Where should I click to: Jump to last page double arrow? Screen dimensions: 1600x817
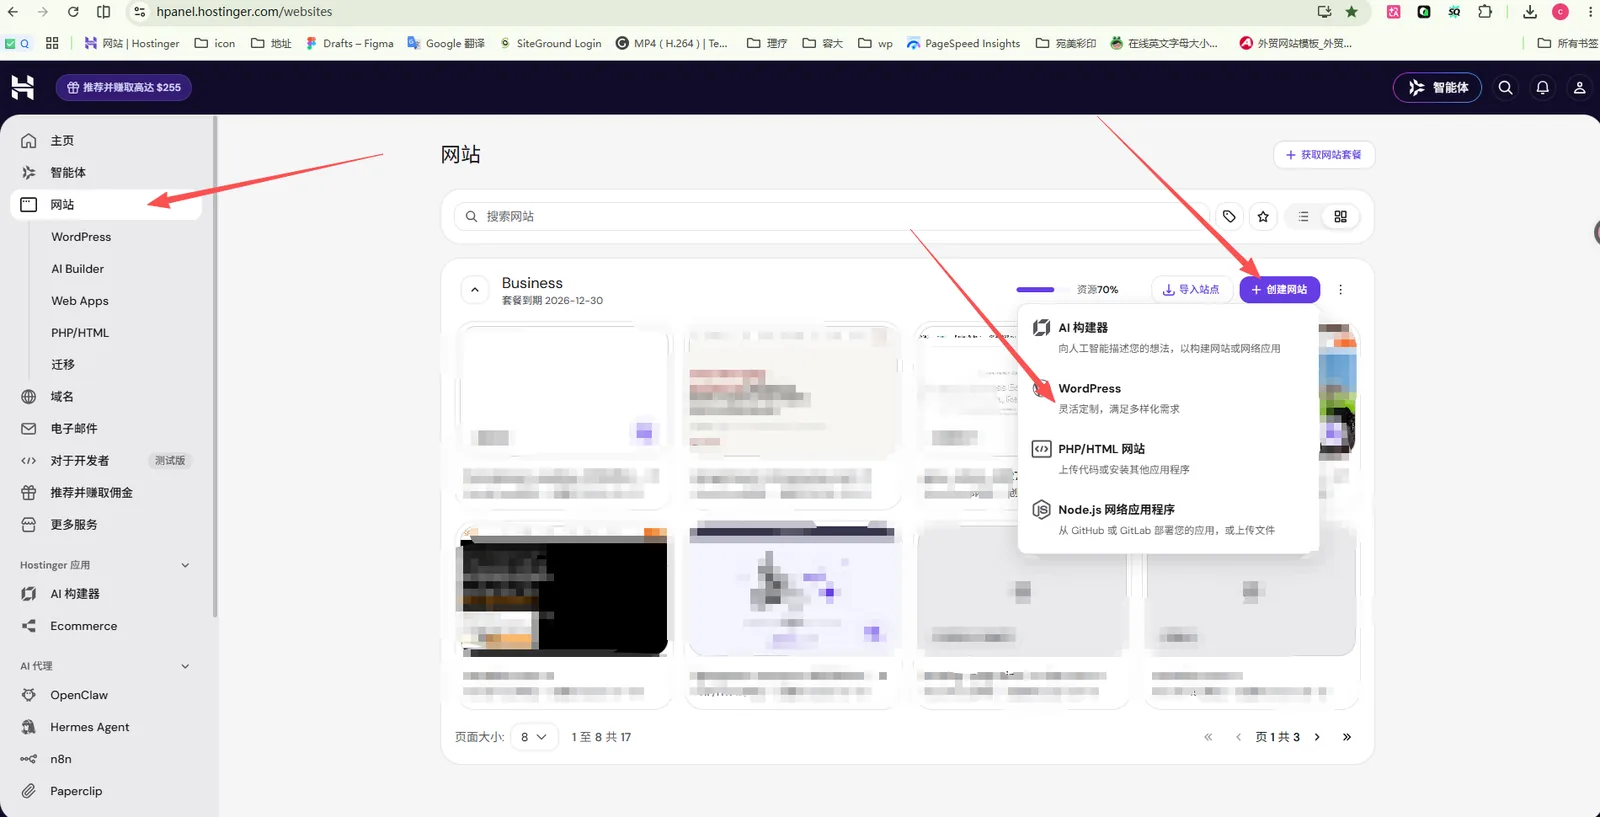tap(1347, 737)
